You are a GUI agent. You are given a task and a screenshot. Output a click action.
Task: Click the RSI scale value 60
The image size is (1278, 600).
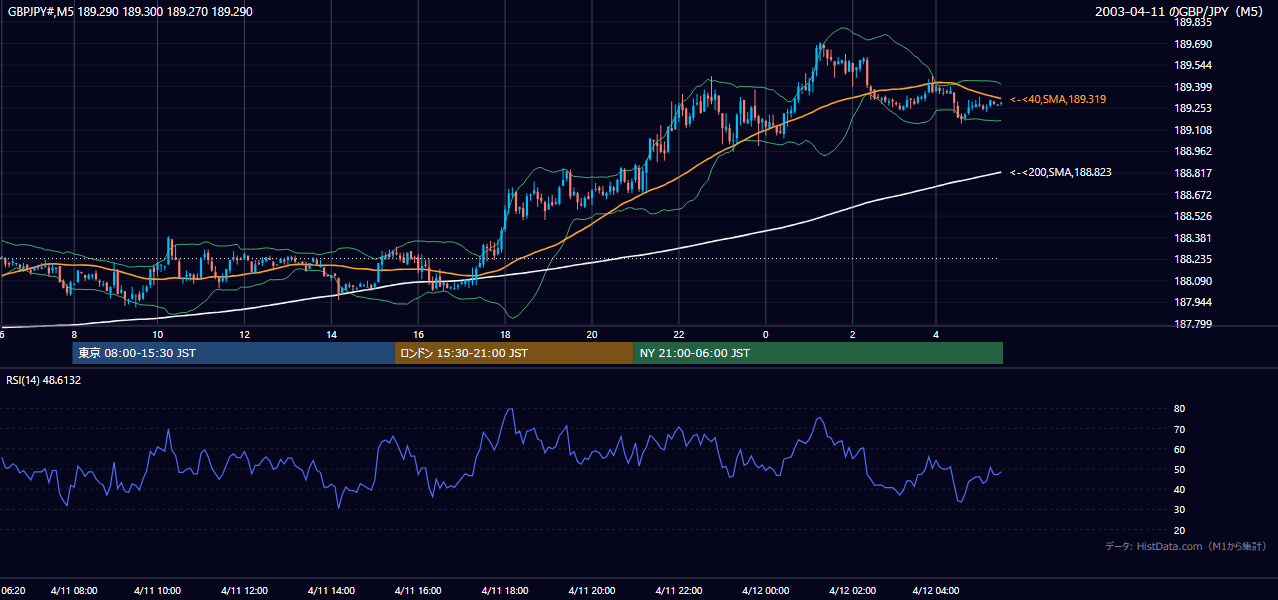tap(1179, 449)
